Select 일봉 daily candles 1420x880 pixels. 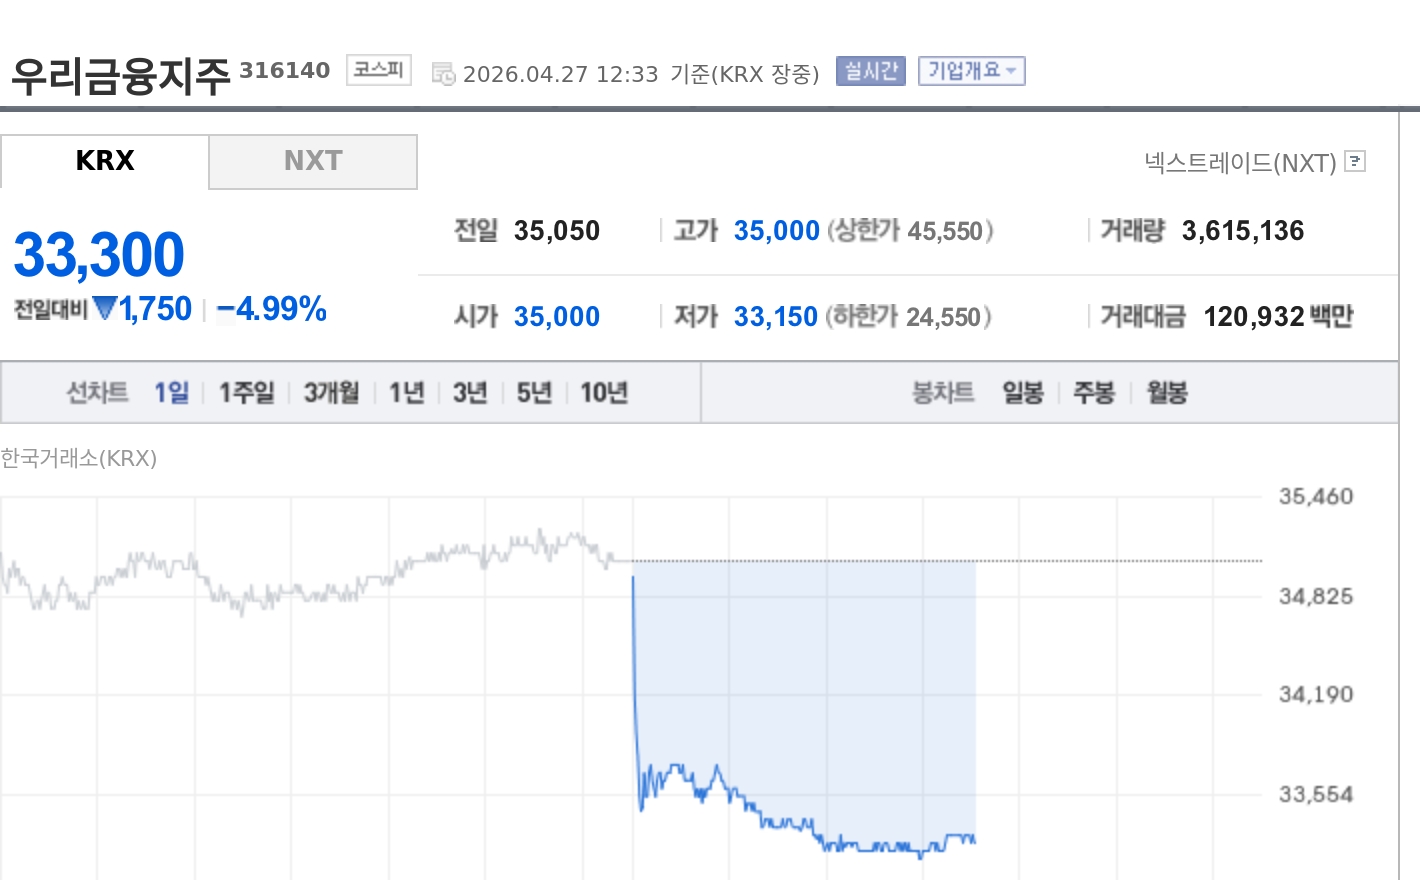1022,392
